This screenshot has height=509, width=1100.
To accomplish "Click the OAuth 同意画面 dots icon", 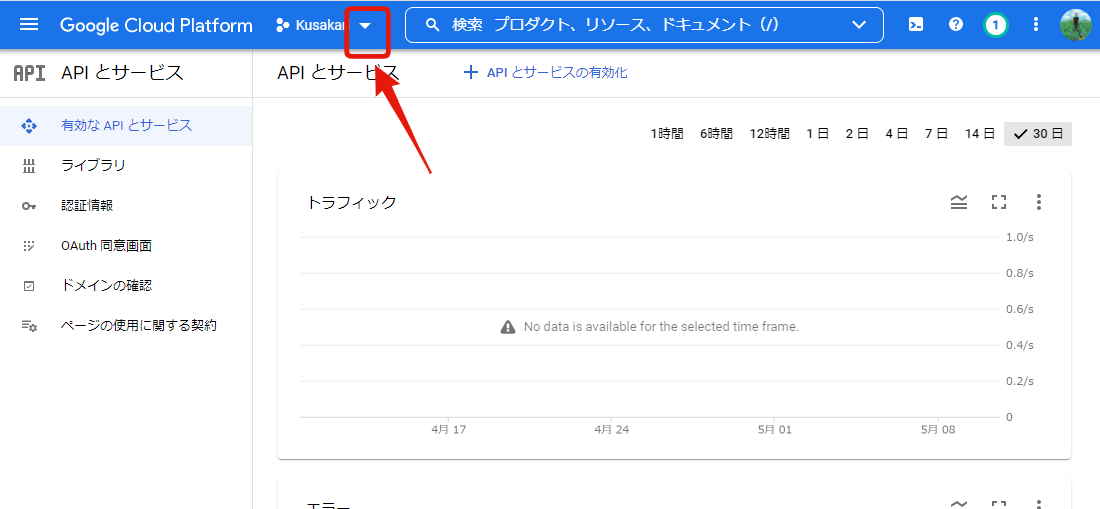I will [29, 246].
